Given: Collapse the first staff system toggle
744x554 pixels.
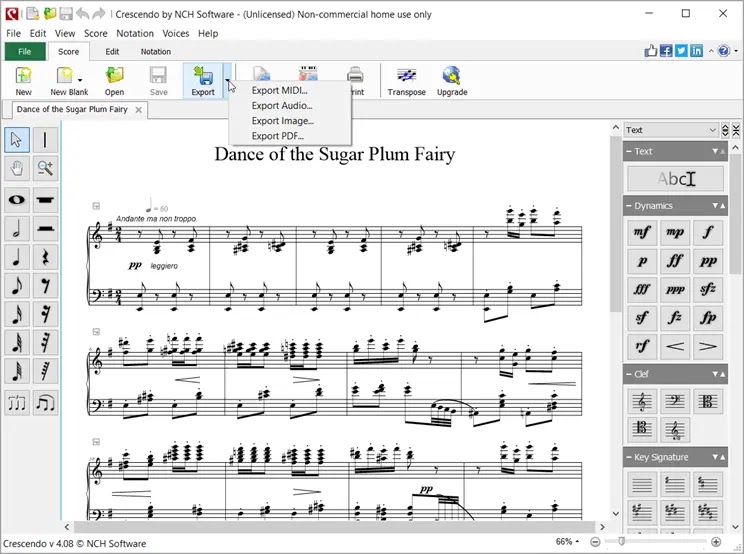Looking at the screenshot, I should [96, 206].
